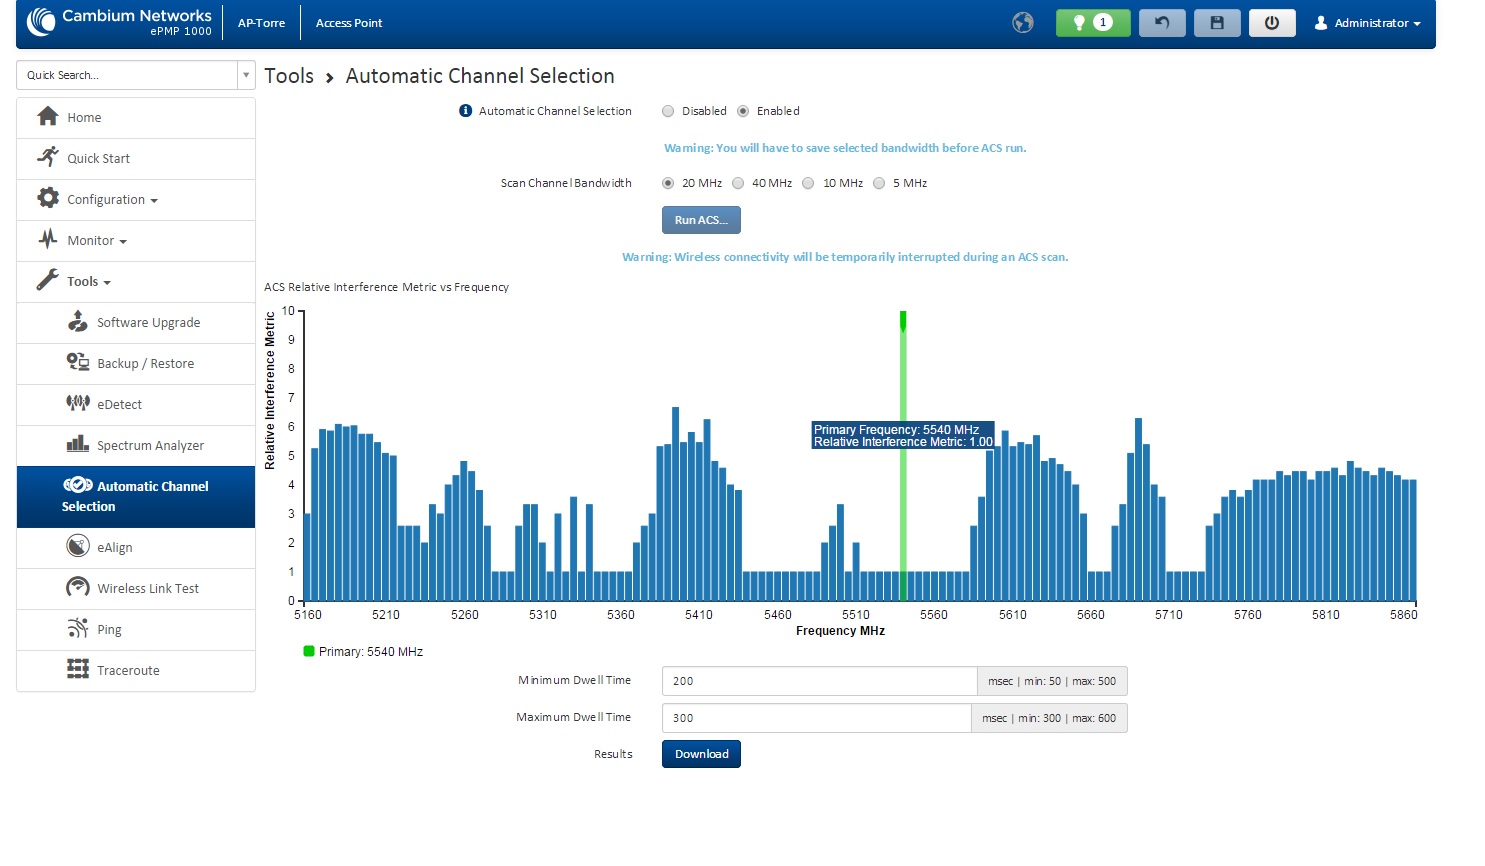
Task: Go to Software Upgrade page
Action: point(136,323)
